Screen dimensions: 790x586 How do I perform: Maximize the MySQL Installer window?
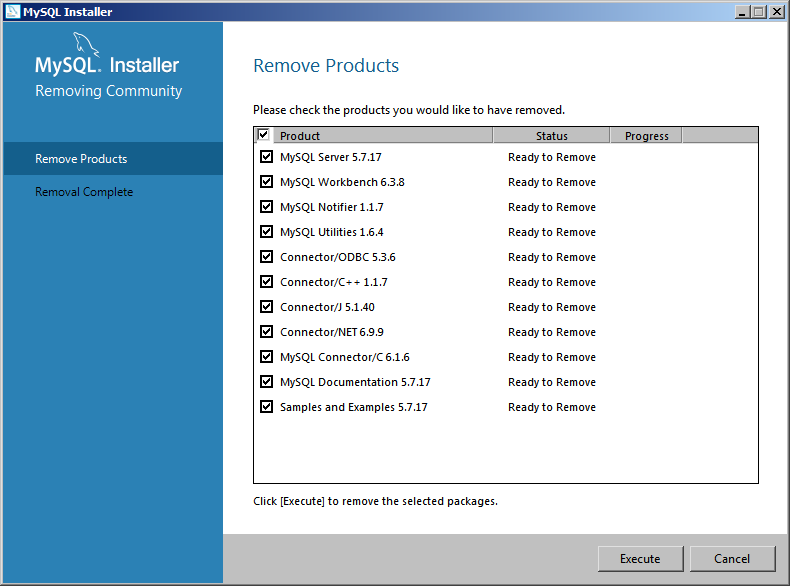point(759,12)
